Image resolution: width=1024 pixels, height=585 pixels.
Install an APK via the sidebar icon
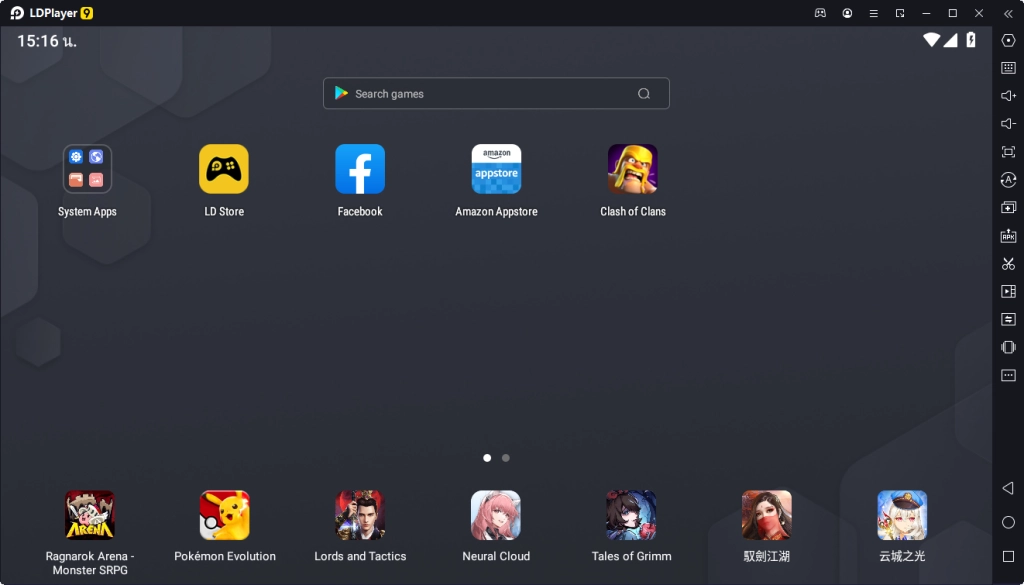(1008, 235)
